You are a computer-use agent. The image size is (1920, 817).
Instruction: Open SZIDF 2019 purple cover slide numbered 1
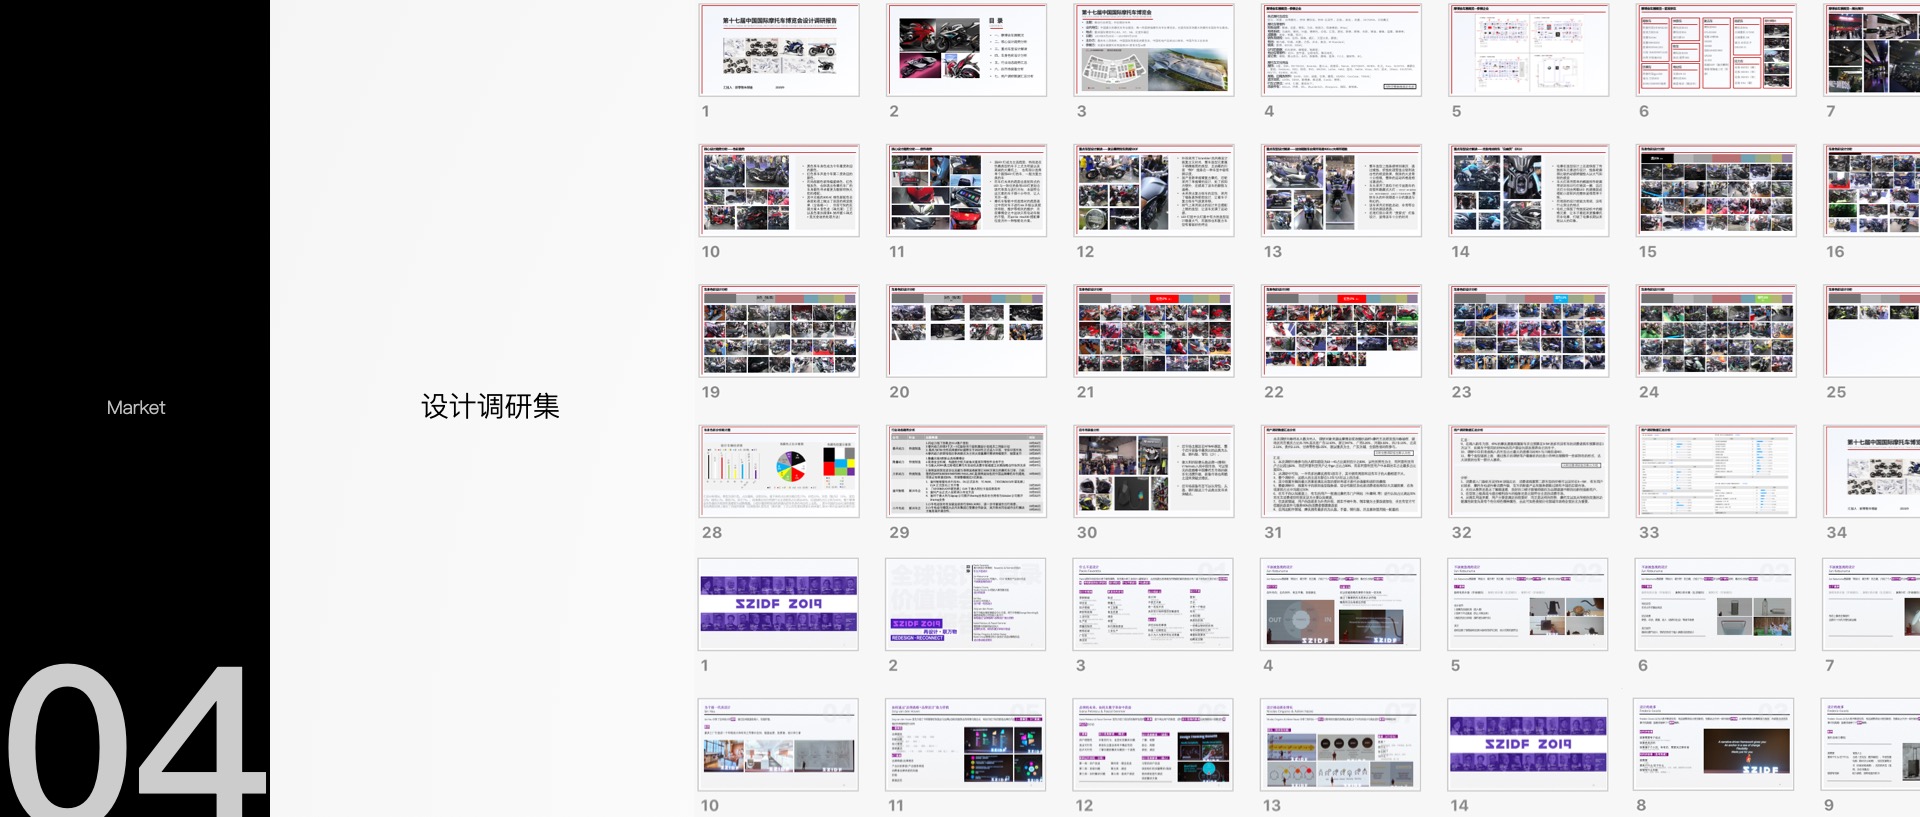coord(778,605)
